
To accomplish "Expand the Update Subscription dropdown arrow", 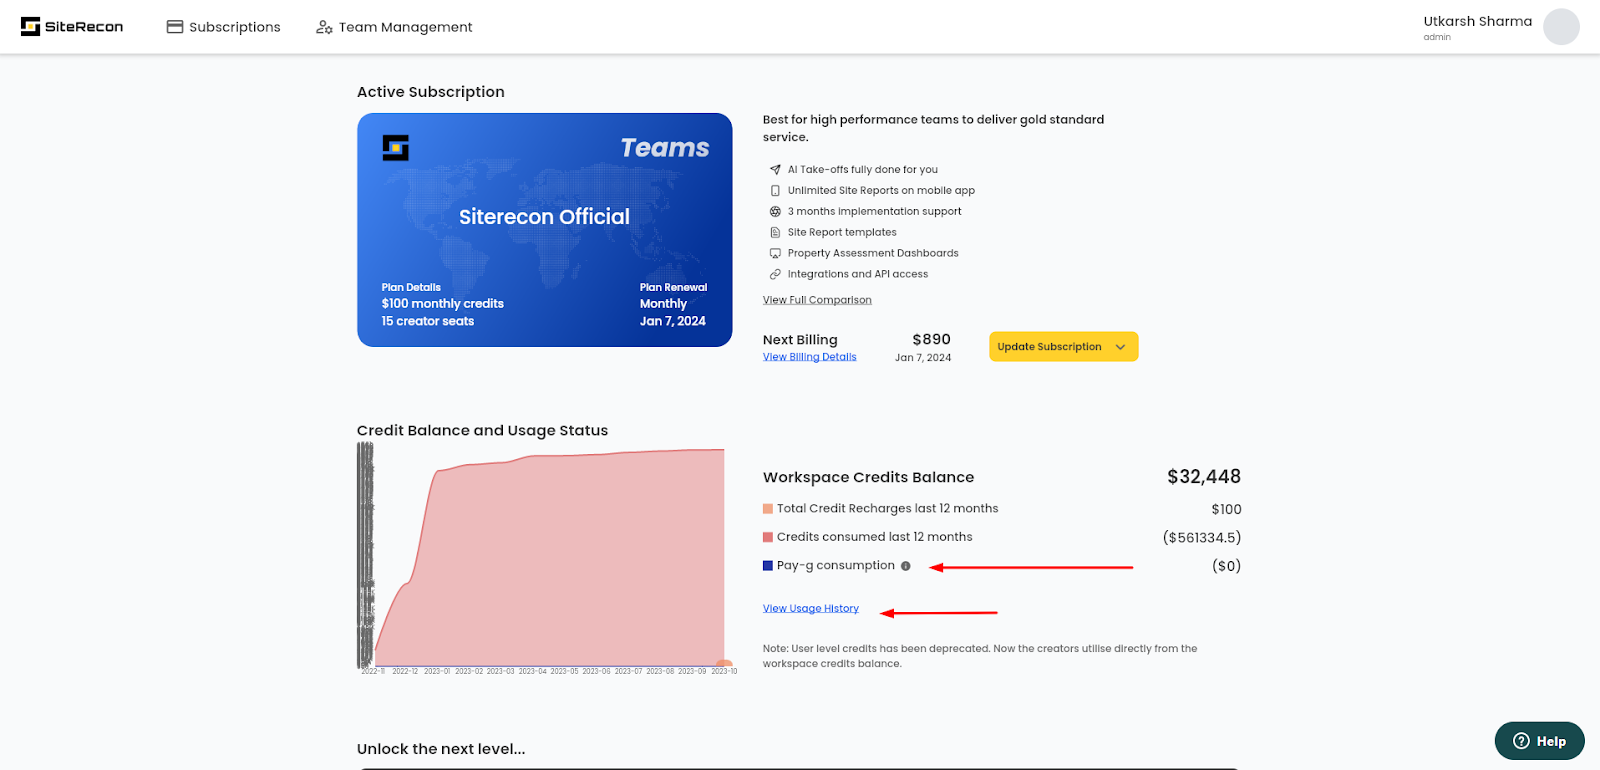I will [1120, 347].
